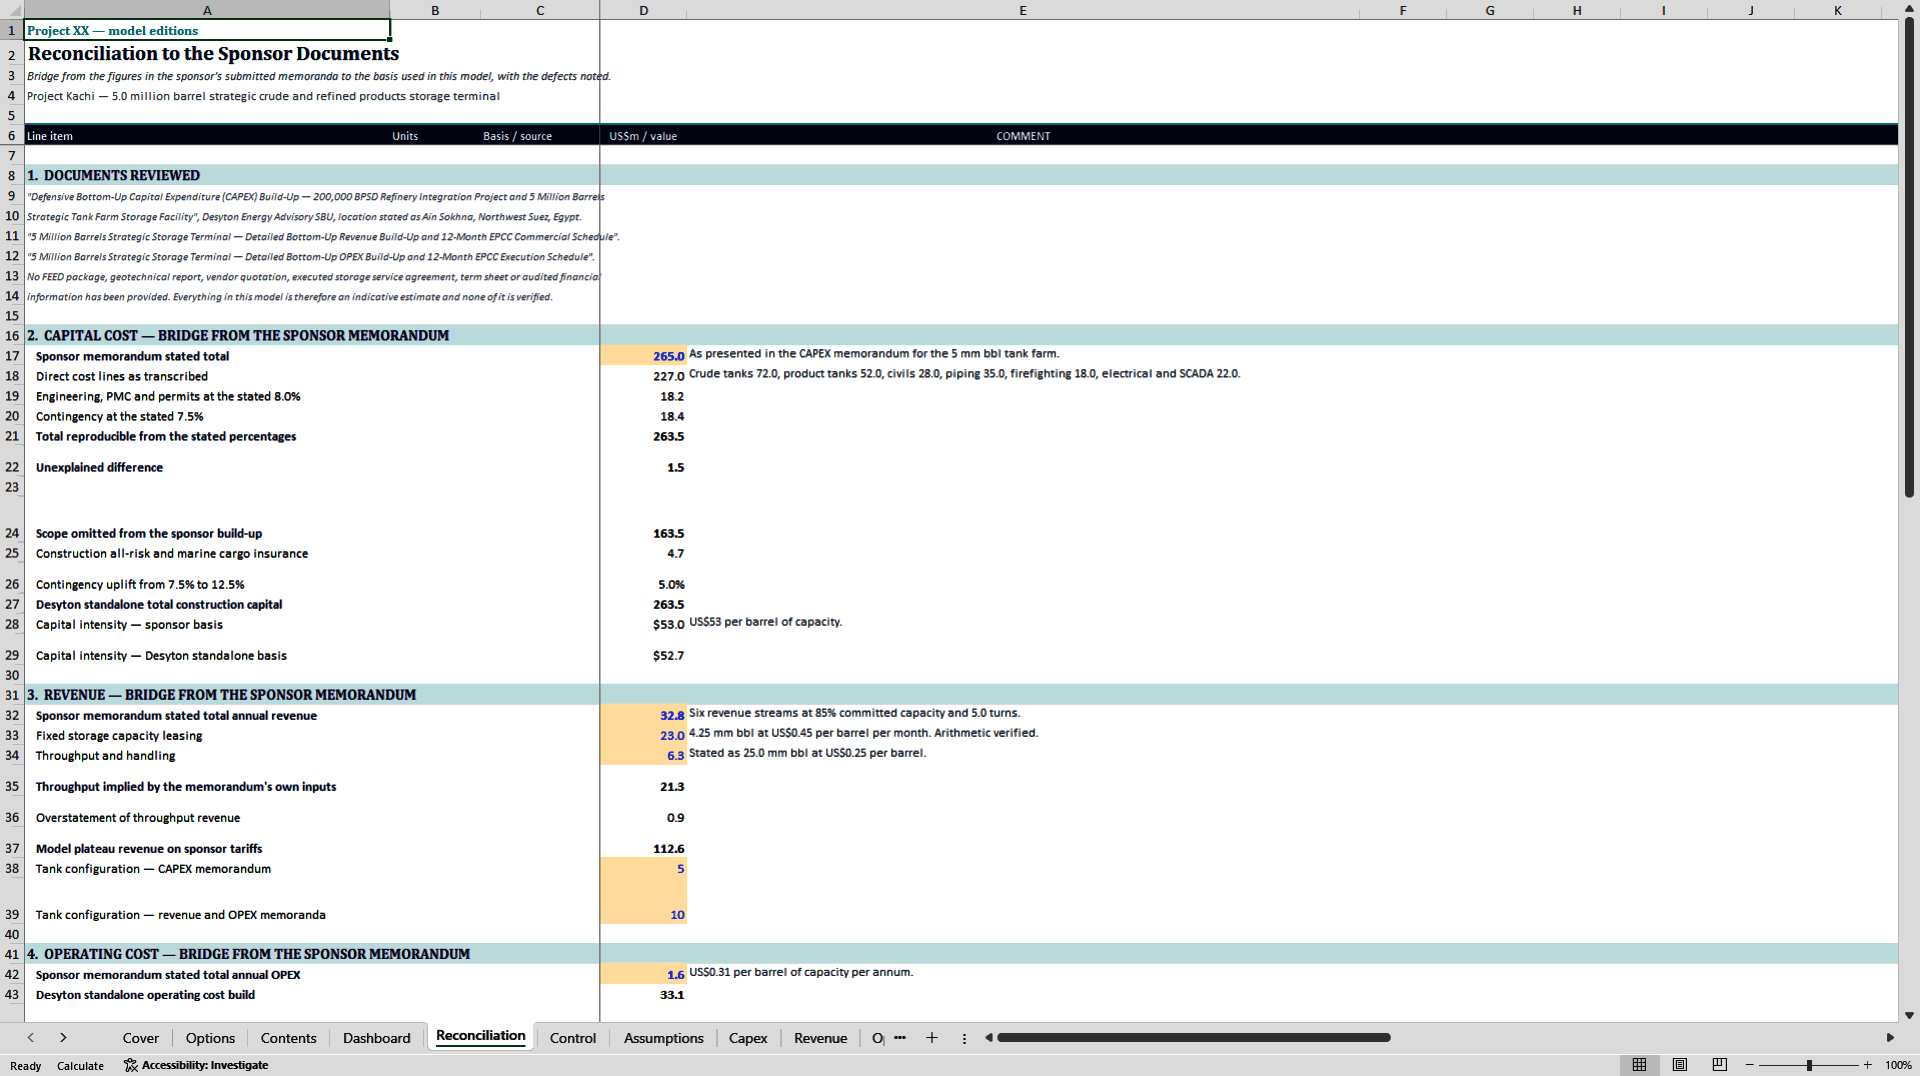
Task: Click stated annual revenue value 32.8
Action: 643,715
